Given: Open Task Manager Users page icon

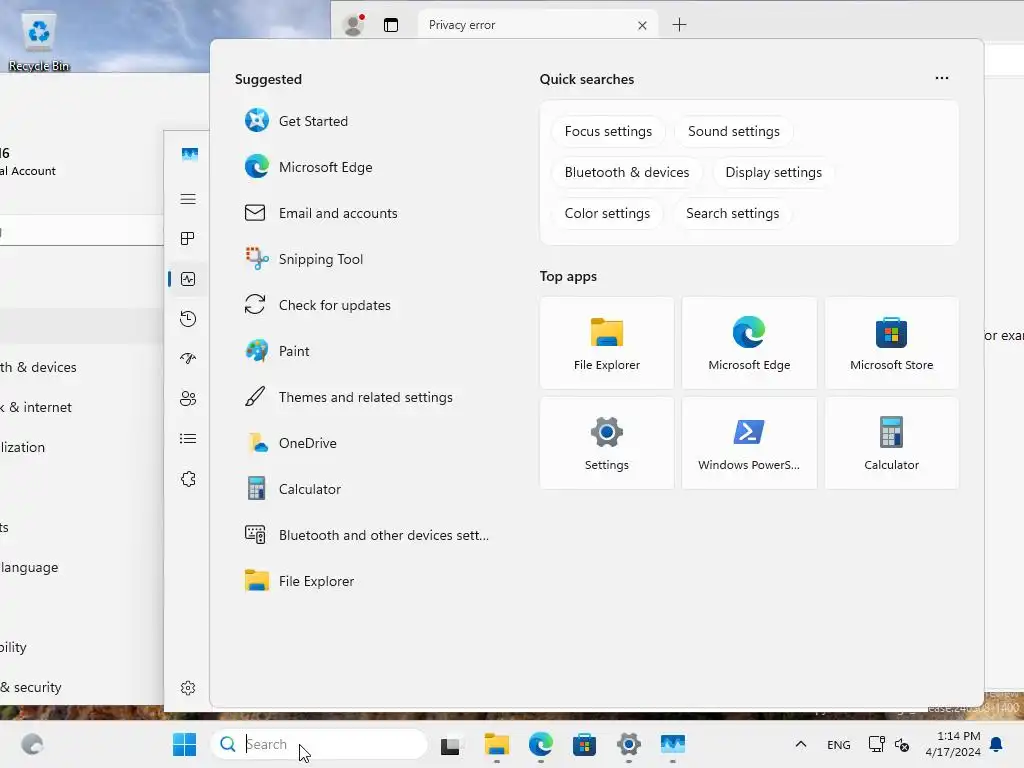Looking at the screenshot, I should [188, 398].
